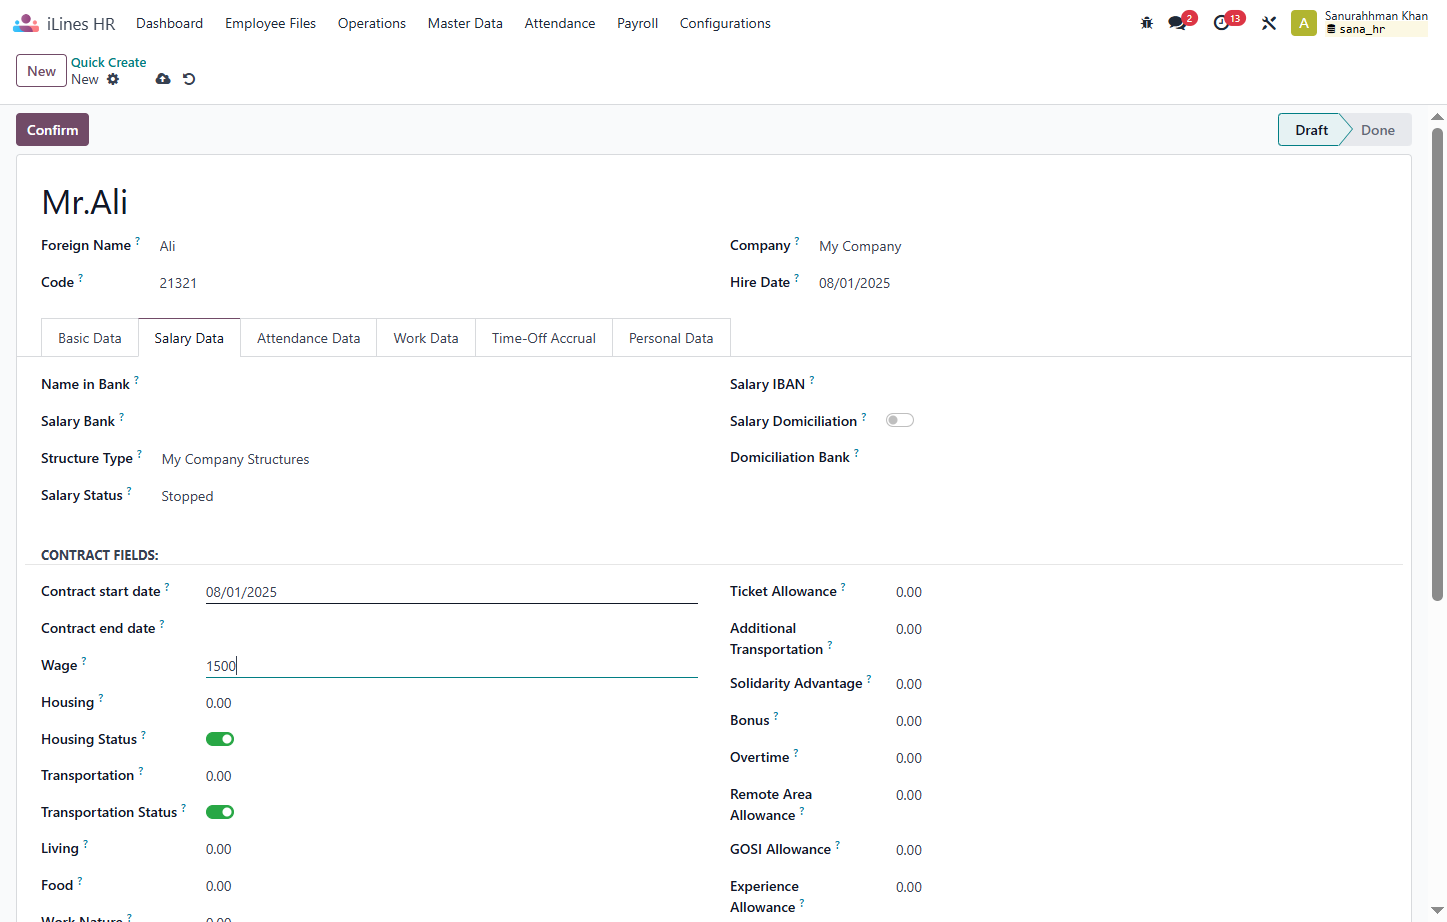Follow the Quick Create breadcrumb link
Image resolution: width=1447 pixels, height=922 pixels.
tap(108, 62)
